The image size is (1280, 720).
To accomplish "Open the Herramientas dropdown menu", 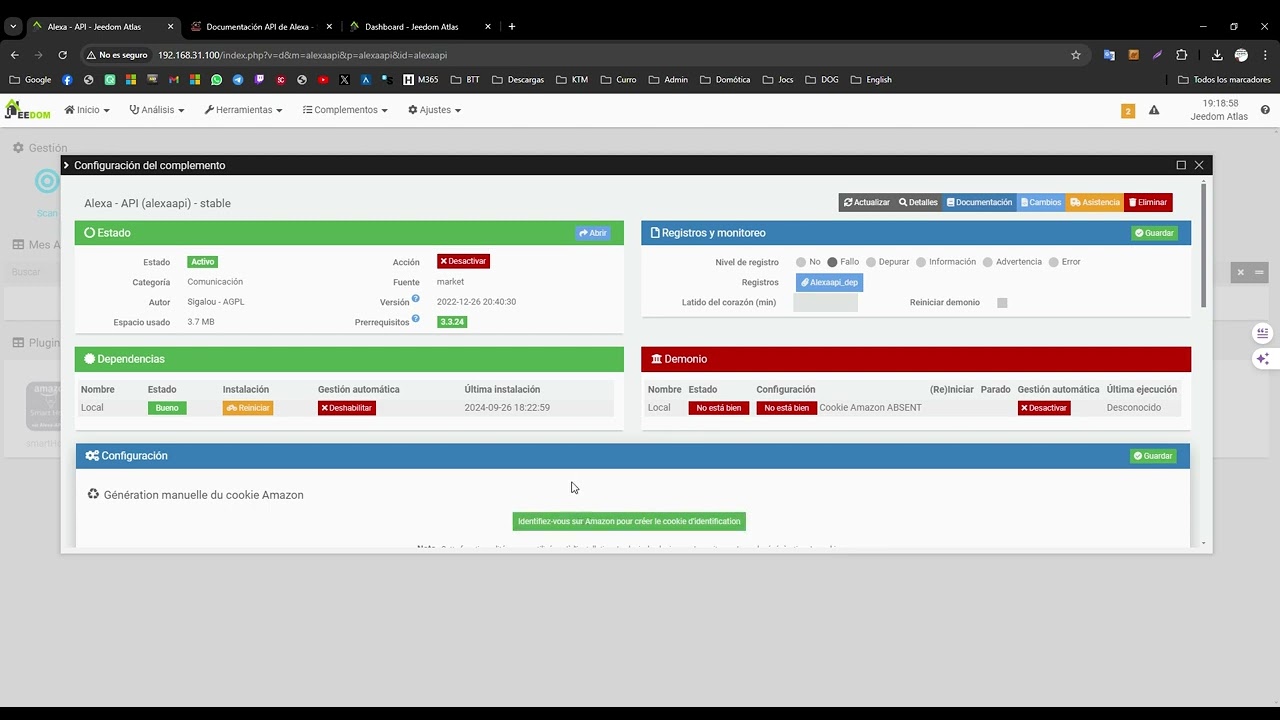I will (x=243, y=110).
